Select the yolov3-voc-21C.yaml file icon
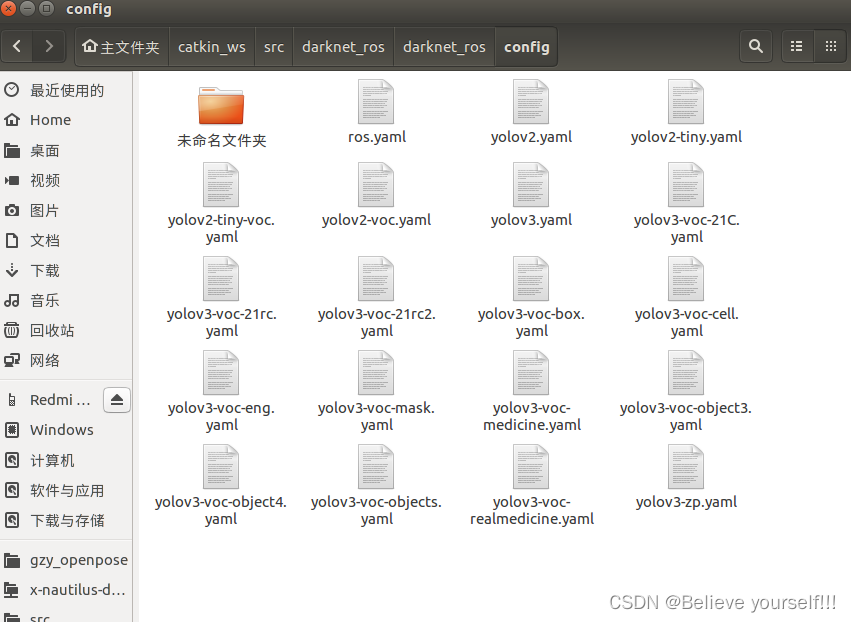The width and height of the screenshot is (851, 622). [686, 185]
